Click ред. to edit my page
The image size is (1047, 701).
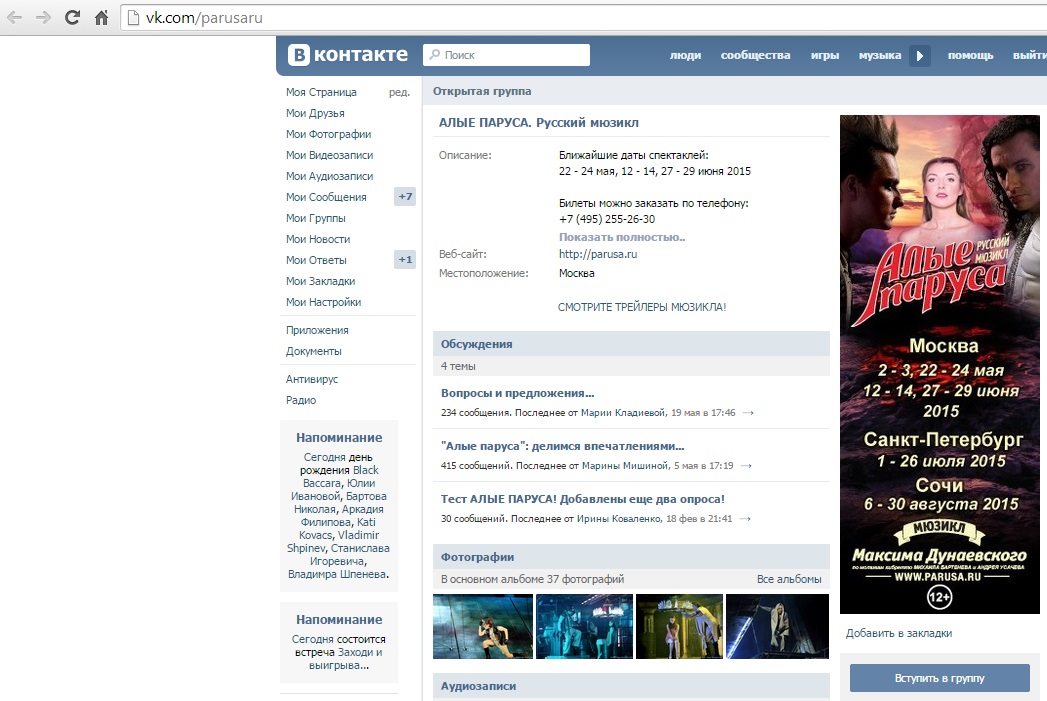point(399,92)
